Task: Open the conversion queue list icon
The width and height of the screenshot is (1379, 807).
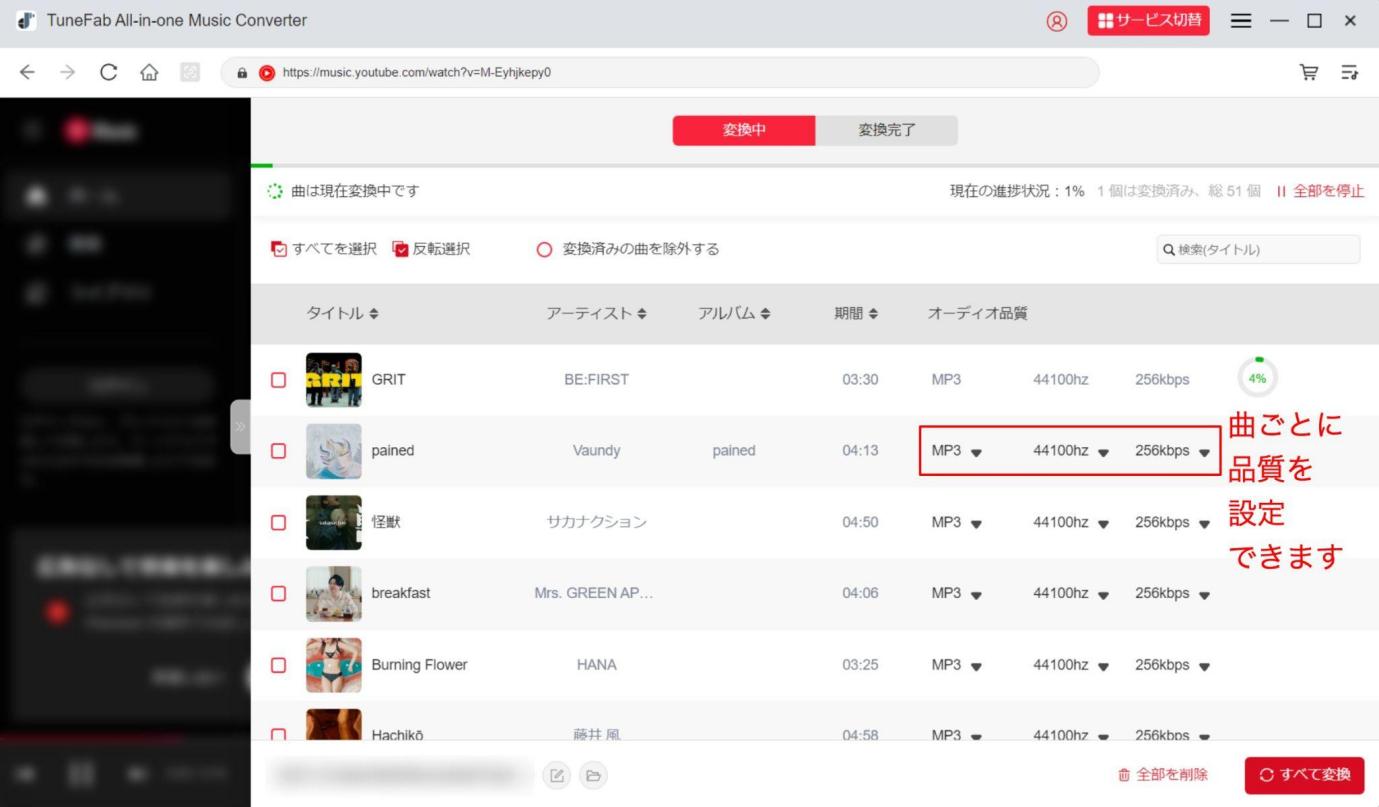Action: [1350, 72]
